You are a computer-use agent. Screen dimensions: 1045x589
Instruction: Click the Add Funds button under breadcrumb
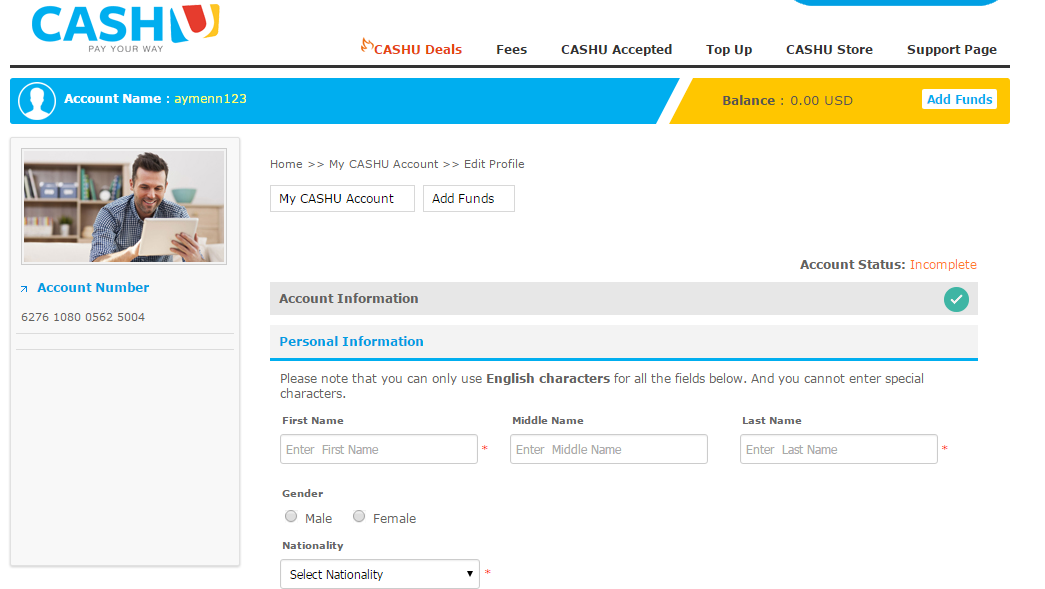[469, 199]
